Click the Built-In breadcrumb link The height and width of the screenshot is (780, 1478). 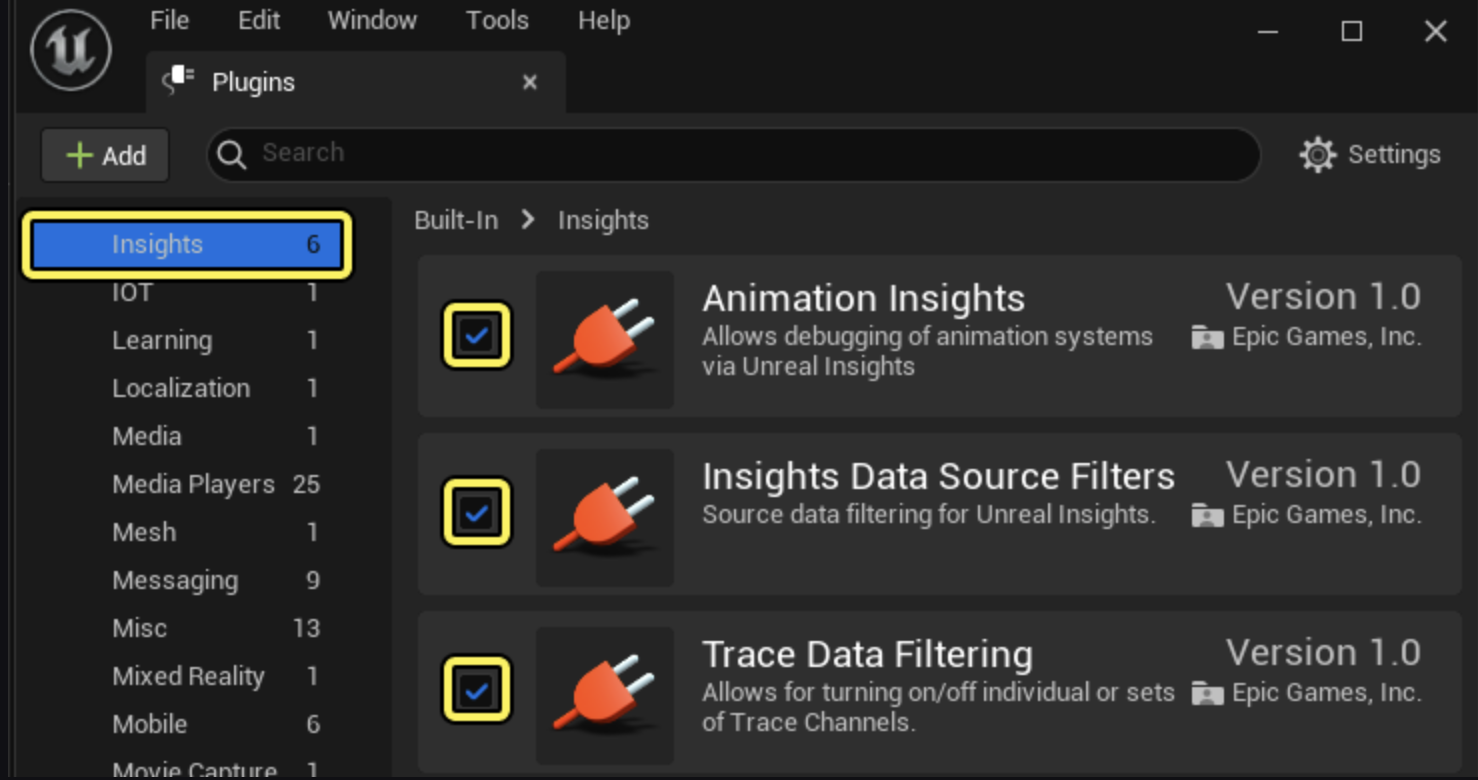tap(456, 220)
